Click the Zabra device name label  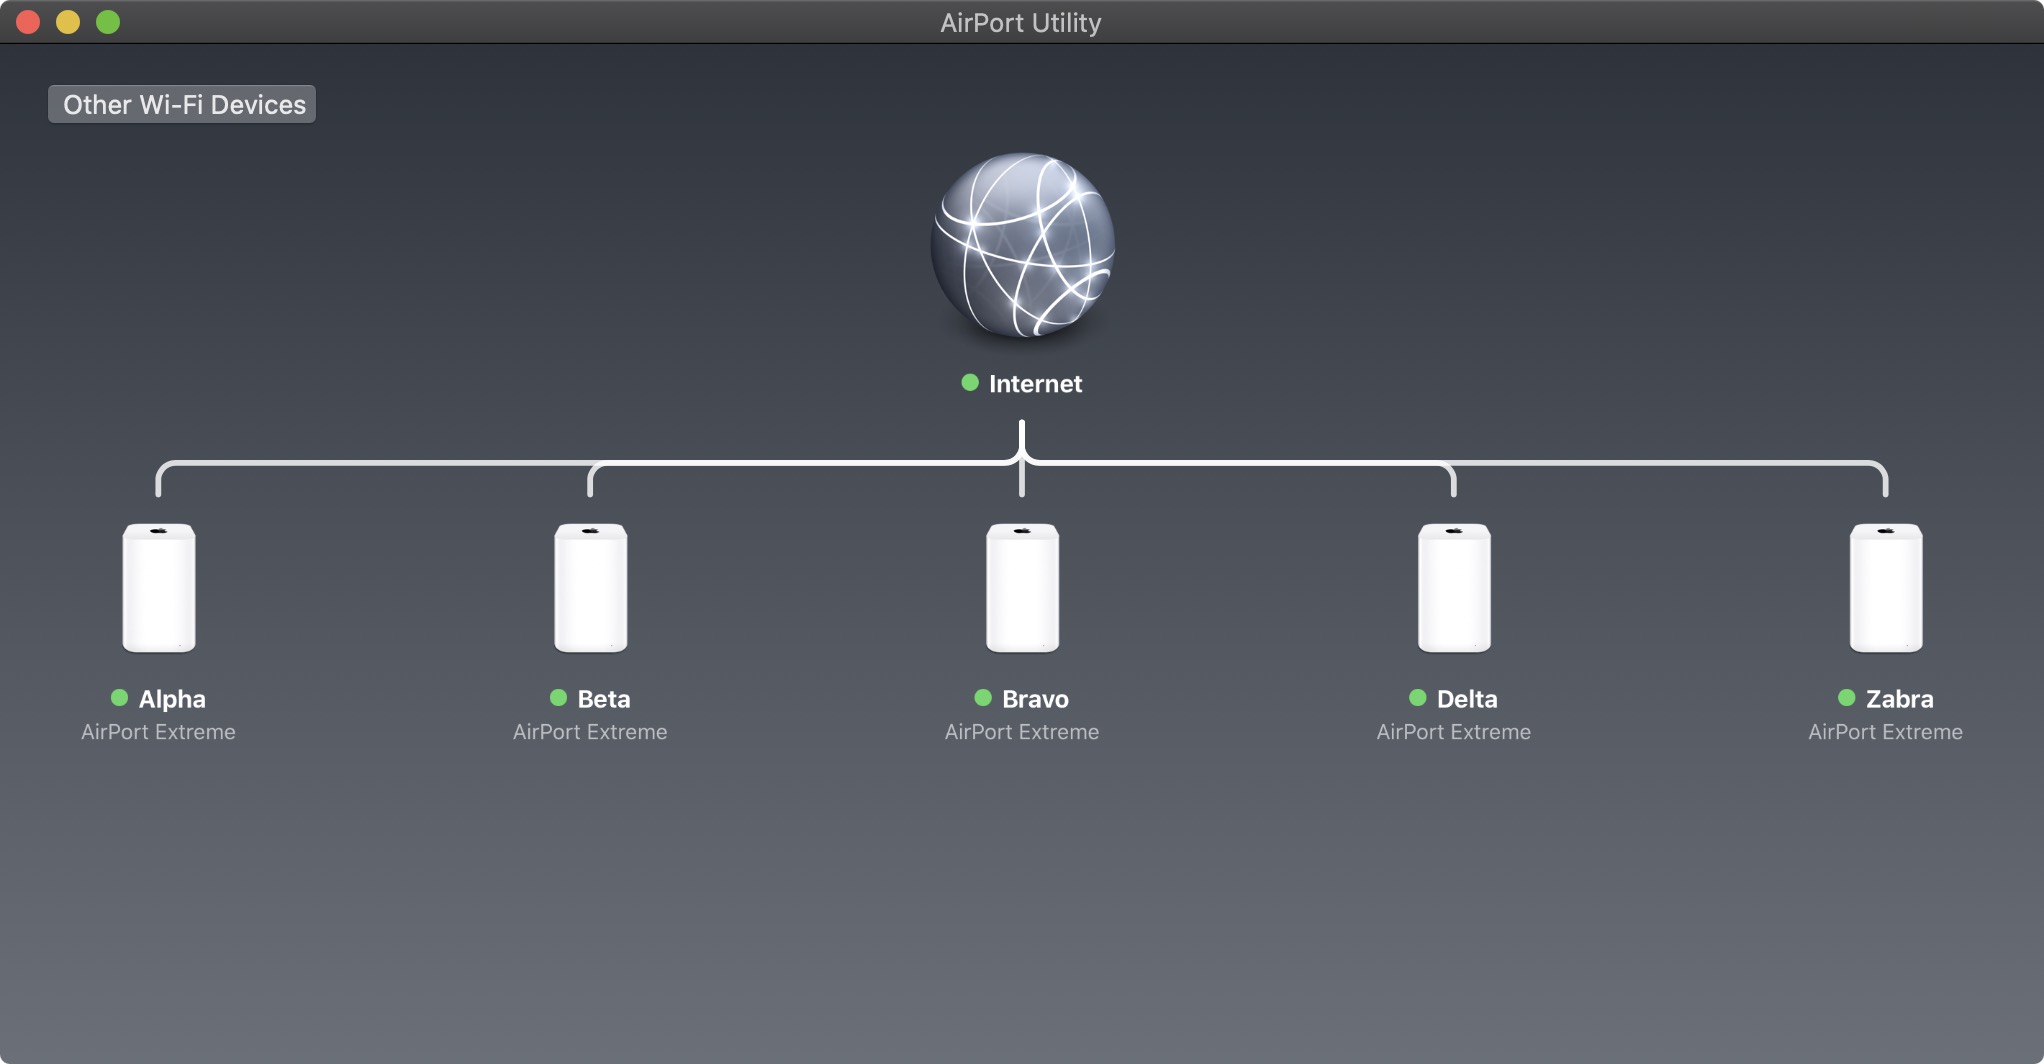(1899, 699)
